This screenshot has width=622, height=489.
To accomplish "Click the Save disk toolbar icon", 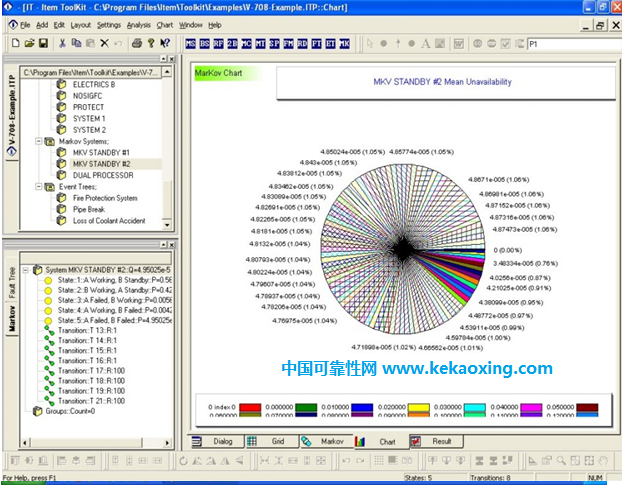I will click(x=43, y=43).
